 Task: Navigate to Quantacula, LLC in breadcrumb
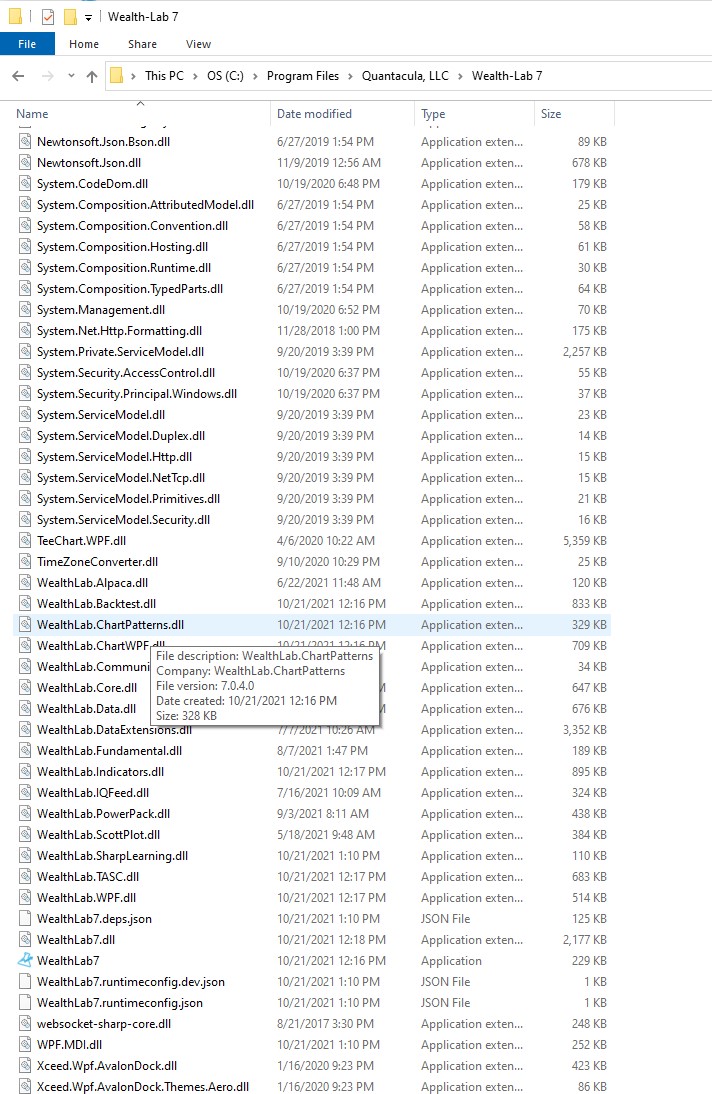(x=405, y=76)
